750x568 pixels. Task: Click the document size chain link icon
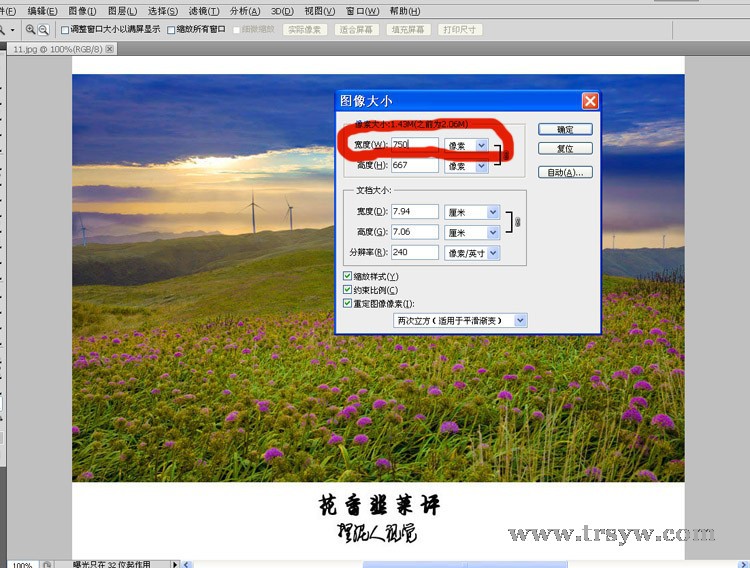[517, 221]
